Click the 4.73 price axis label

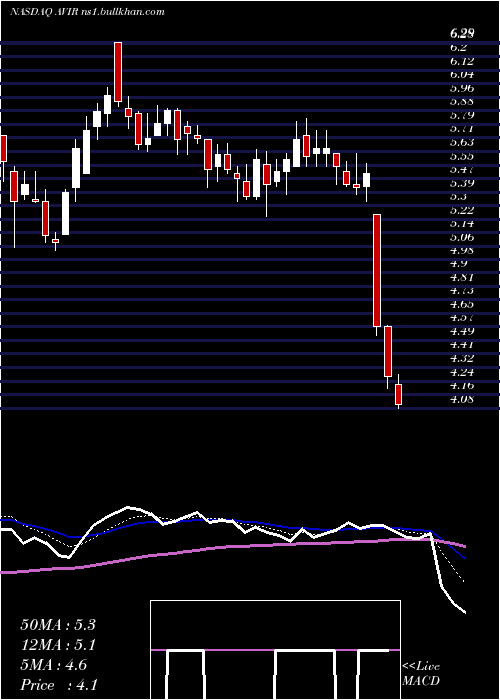[462, 291]
